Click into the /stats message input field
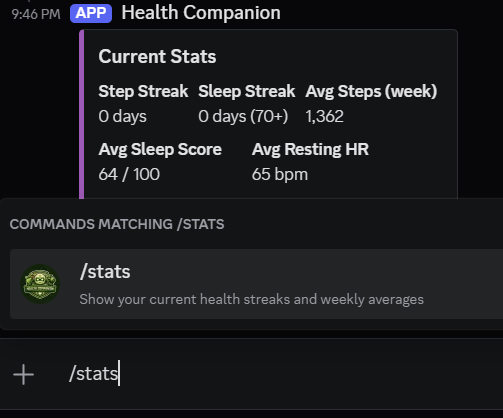The image size is (503, 418). coord(267,374)
